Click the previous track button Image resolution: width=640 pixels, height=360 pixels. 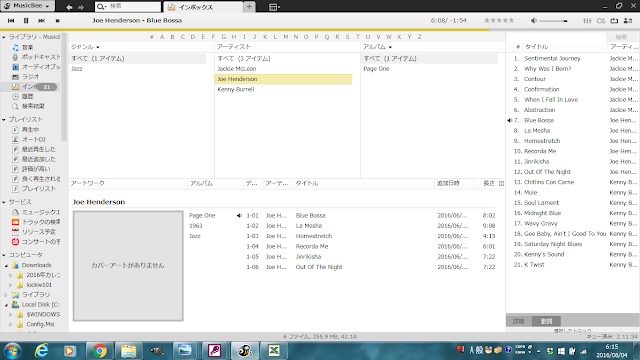click(x=11, y=20)
